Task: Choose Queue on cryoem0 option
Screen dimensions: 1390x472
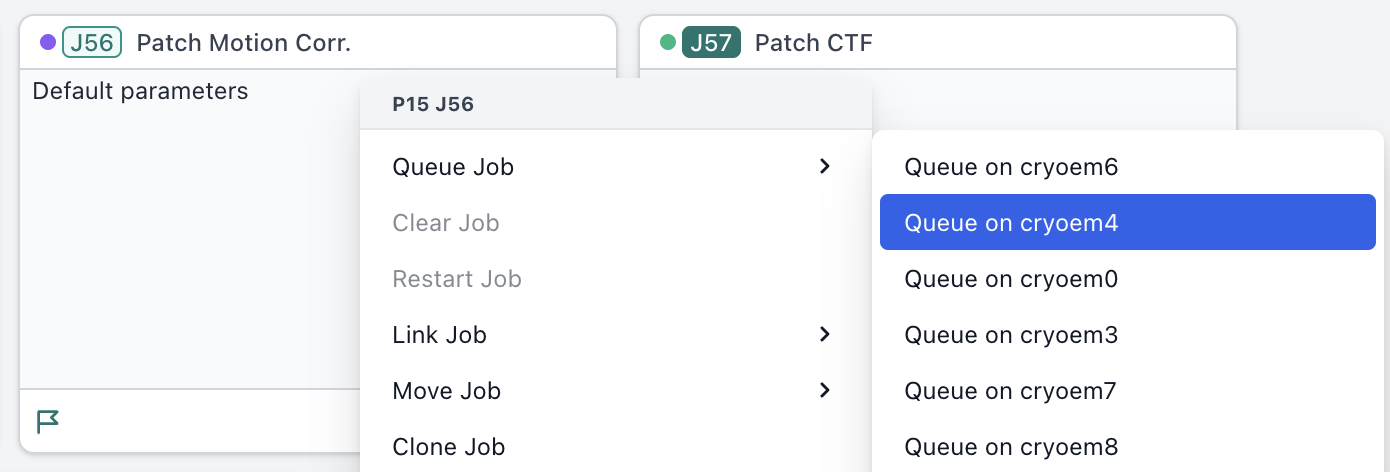Action: 1011,278
